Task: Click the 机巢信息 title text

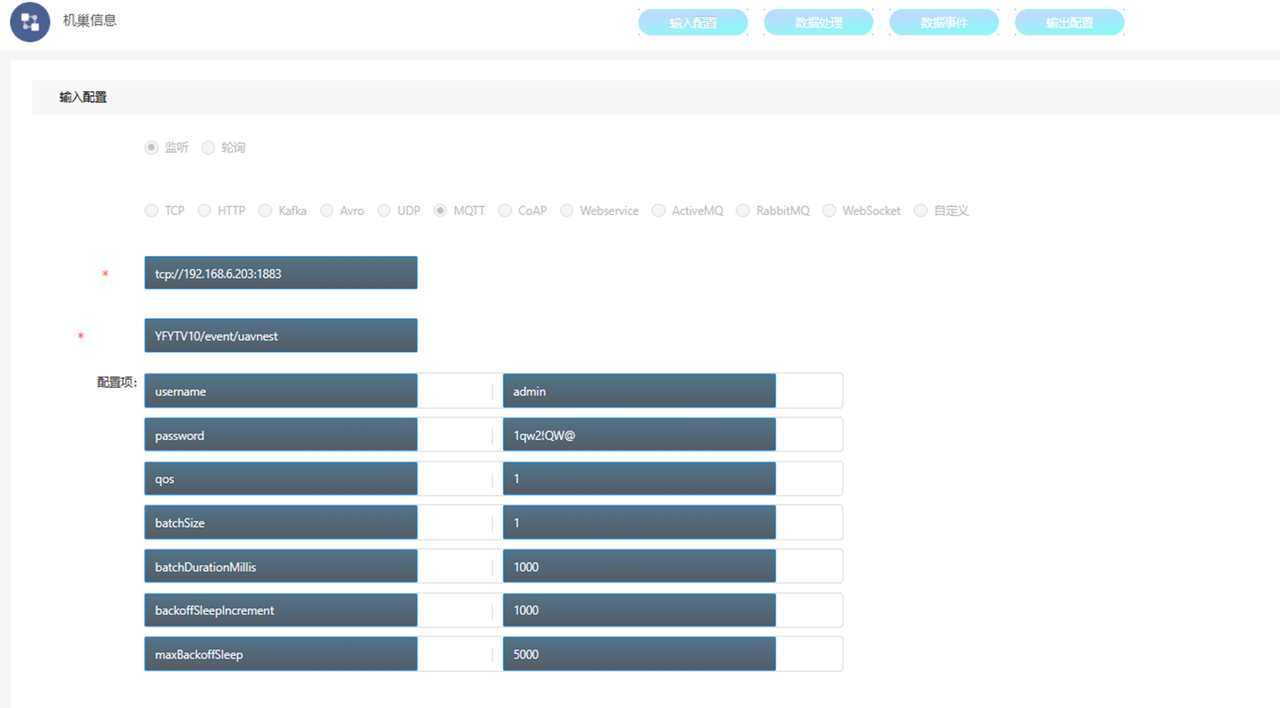Action: click(90, 19)
